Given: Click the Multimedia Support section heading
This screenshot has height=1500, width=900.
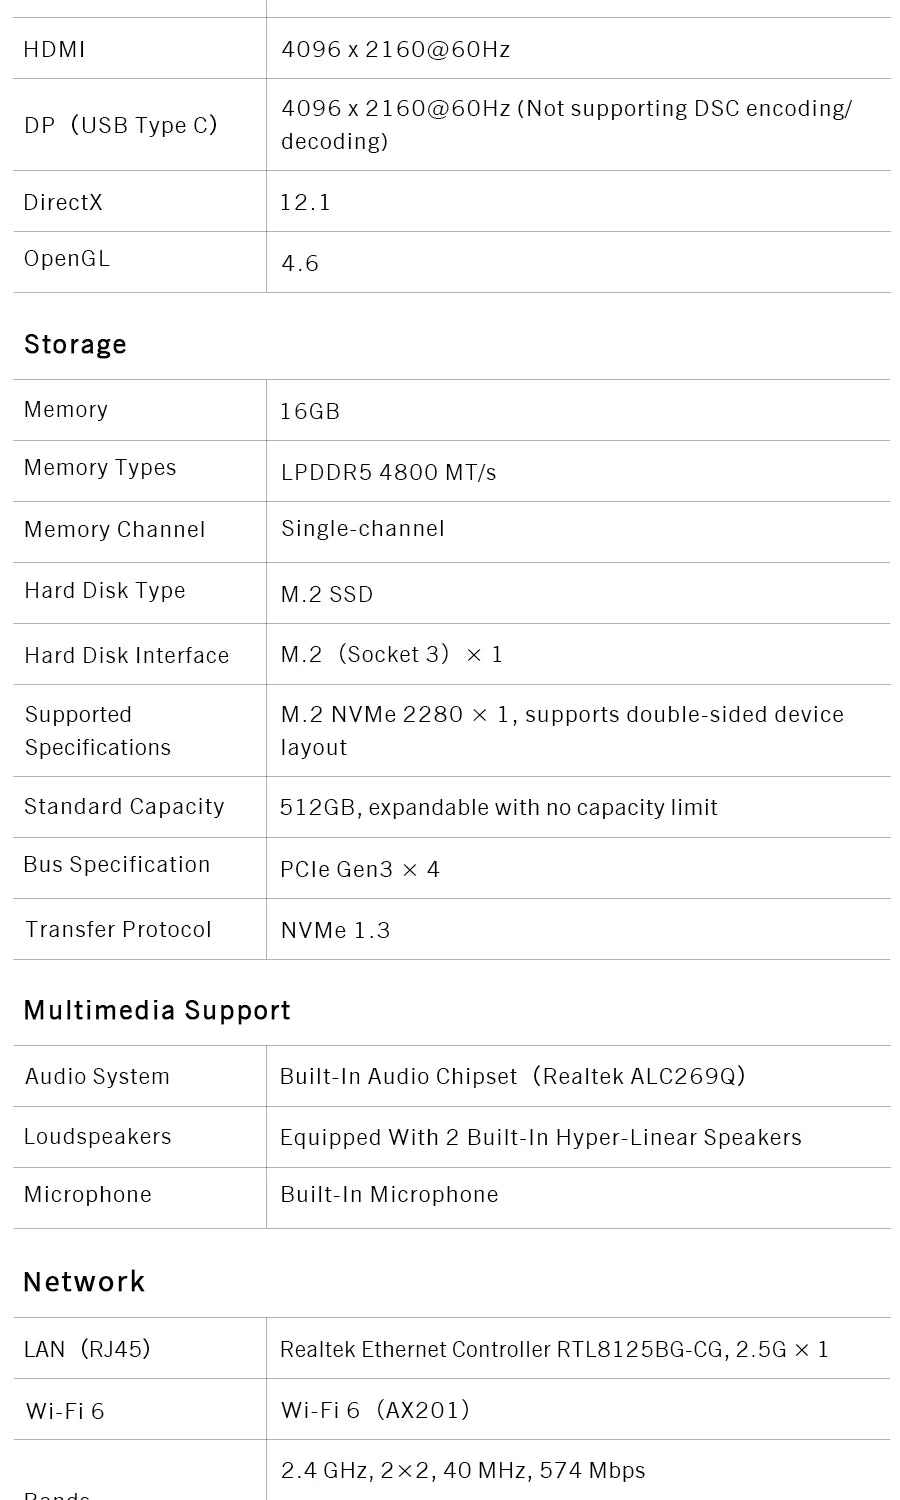Looking at the screenshot, I should click(157, 1010).
